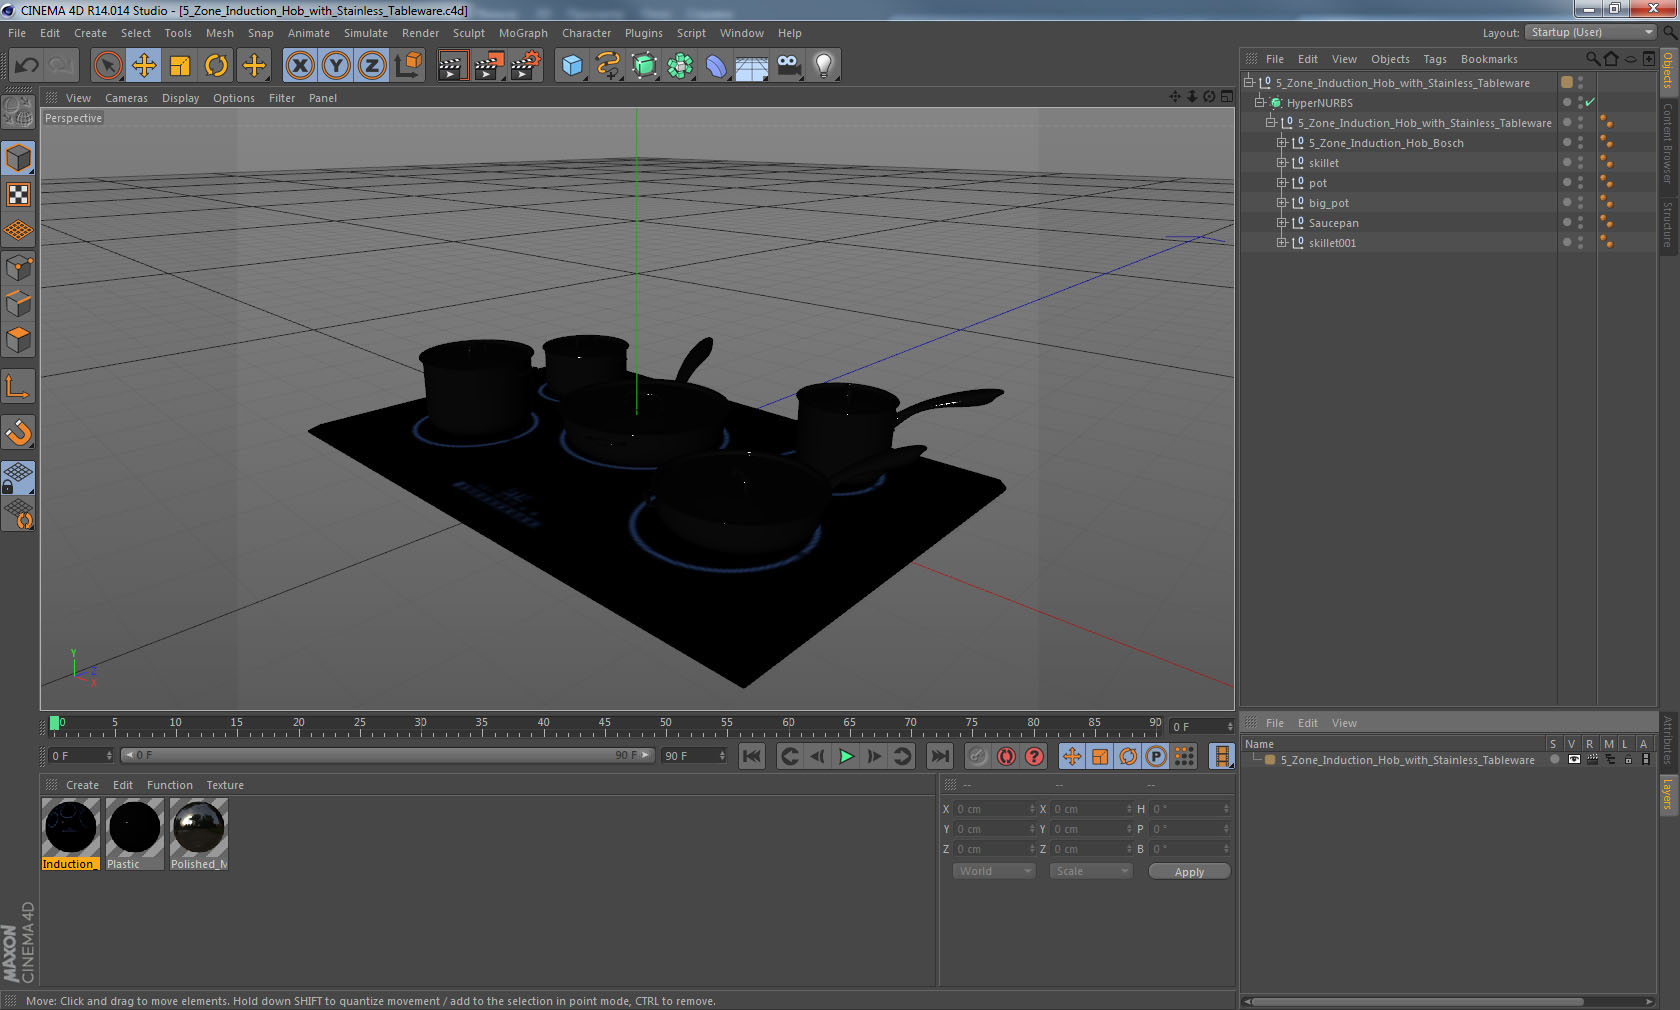Open render settings icon
This screenshot has height=1010, width=1680.
[525, 66]
